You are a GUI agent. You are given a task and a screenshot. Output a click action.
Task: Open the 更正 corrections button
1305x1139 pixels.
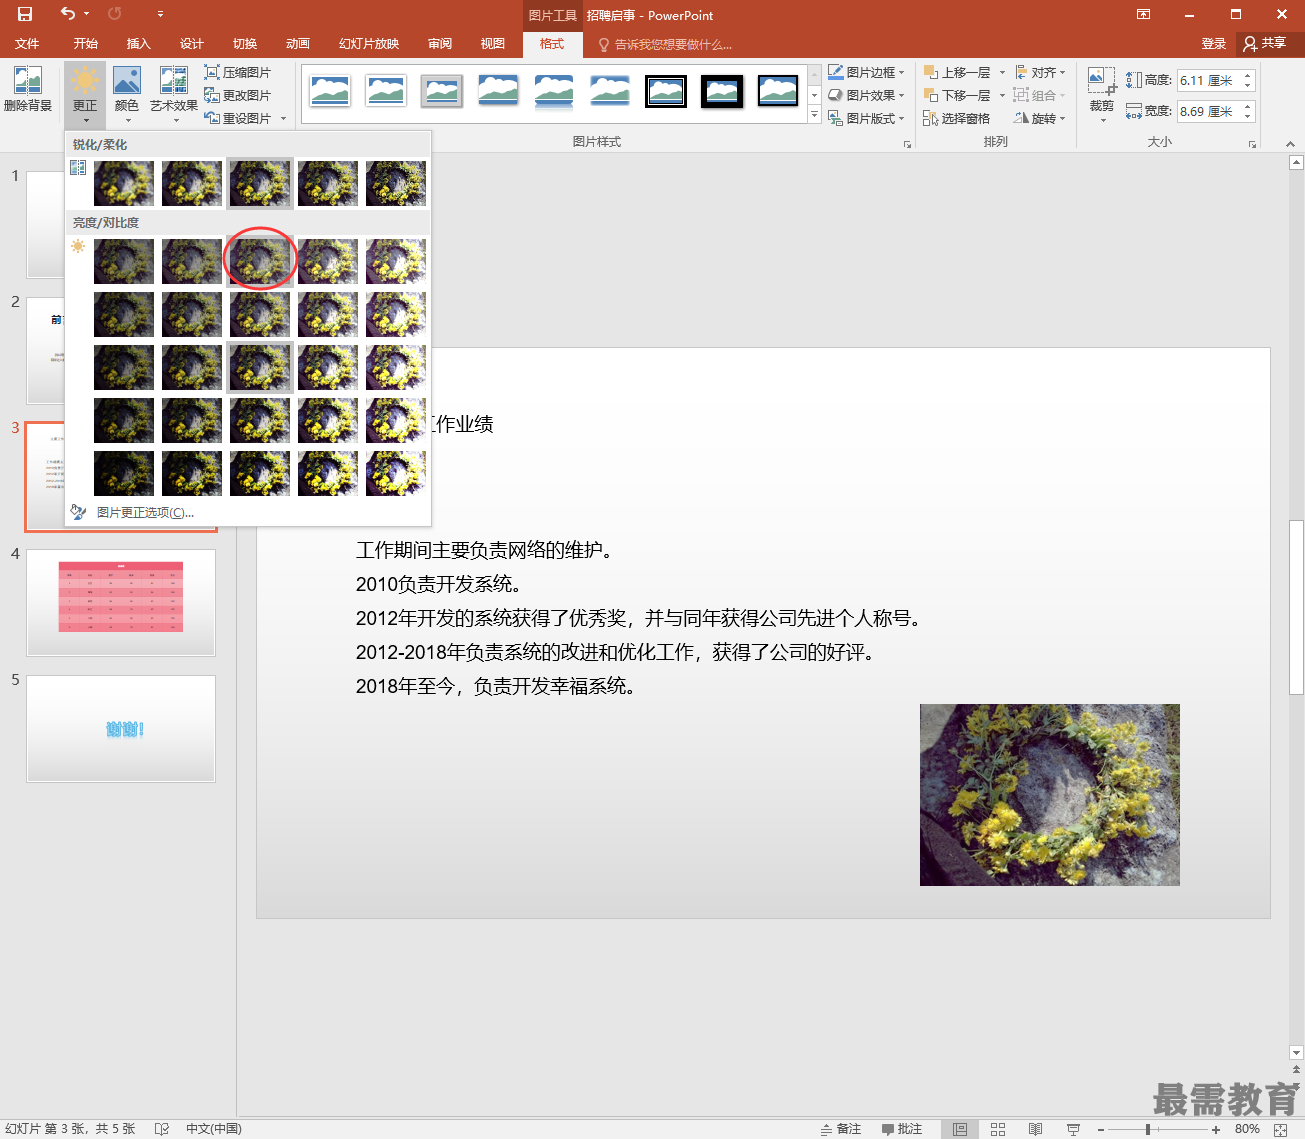point(85,93)
